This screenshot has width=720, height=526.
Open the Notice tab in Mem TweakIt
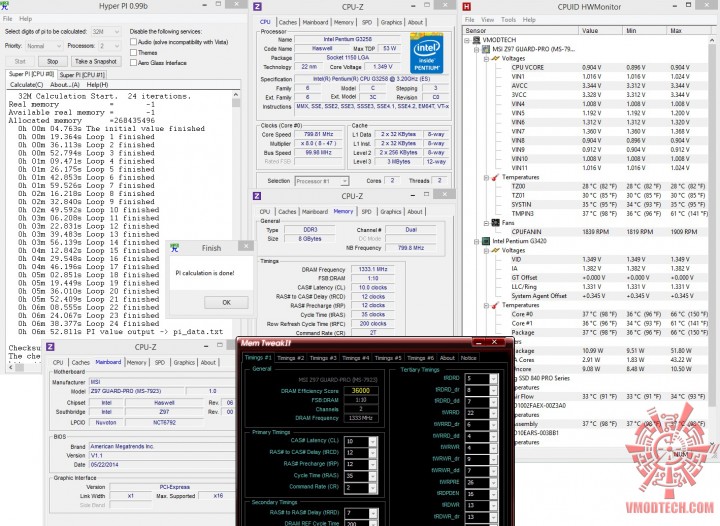(x=468, y=358)
